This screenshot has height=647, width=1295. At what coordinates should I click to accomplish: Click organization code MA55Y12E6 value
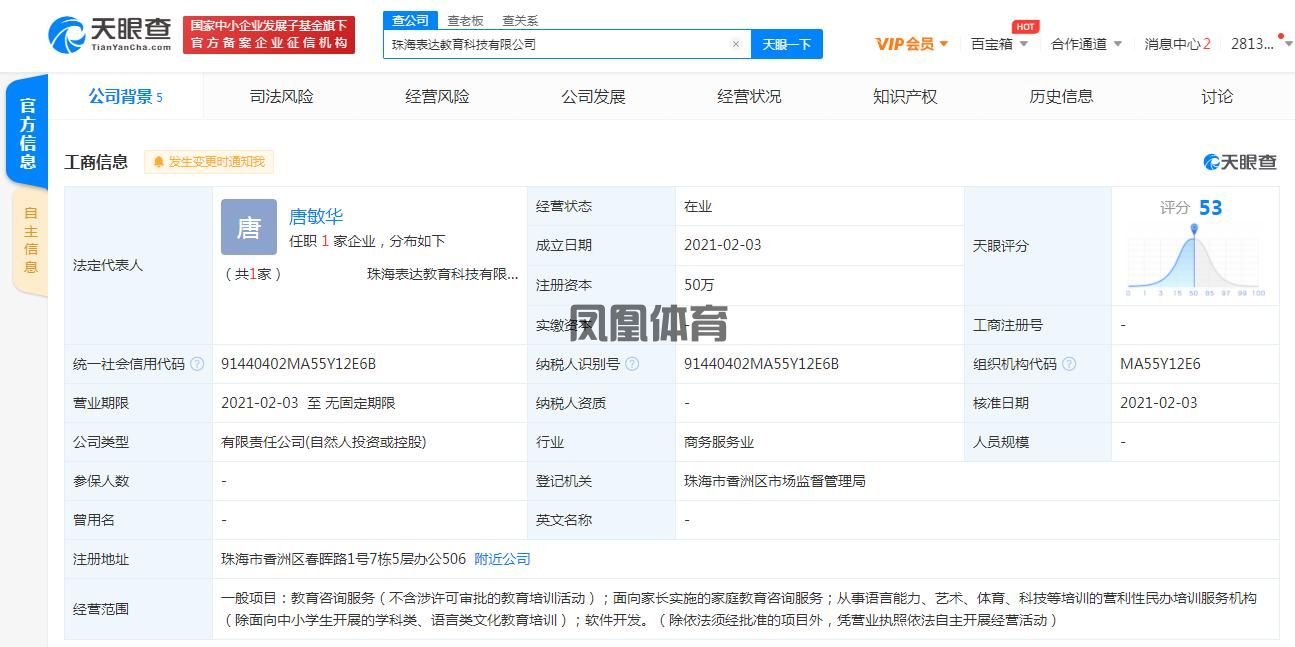click(x=1160, y=364)
